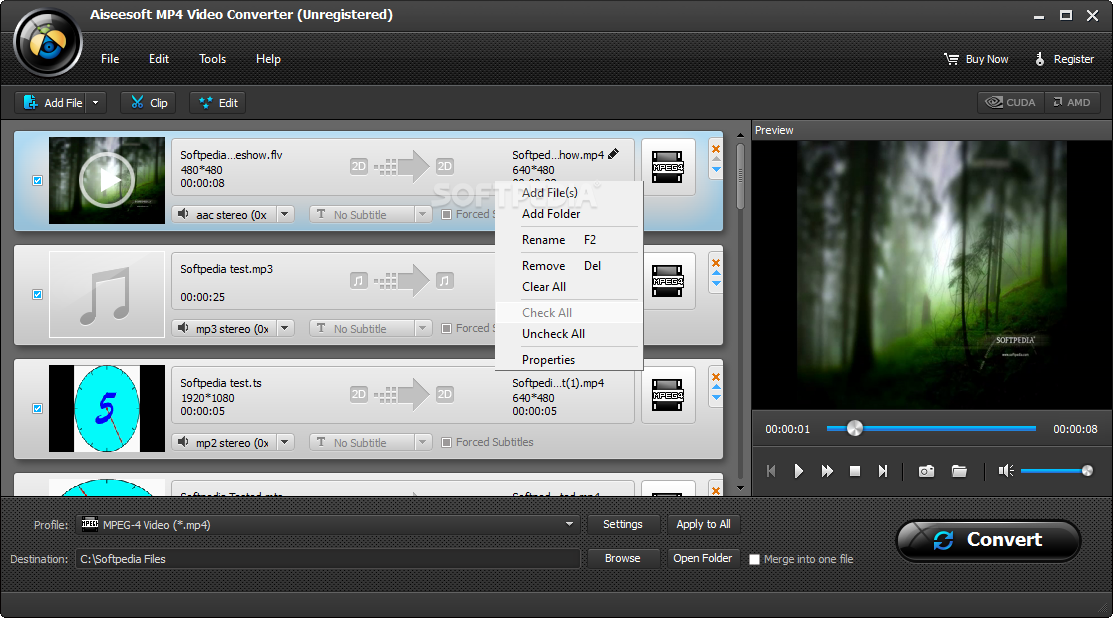Click the Buy Now cart icon

[x=951, y=59]
